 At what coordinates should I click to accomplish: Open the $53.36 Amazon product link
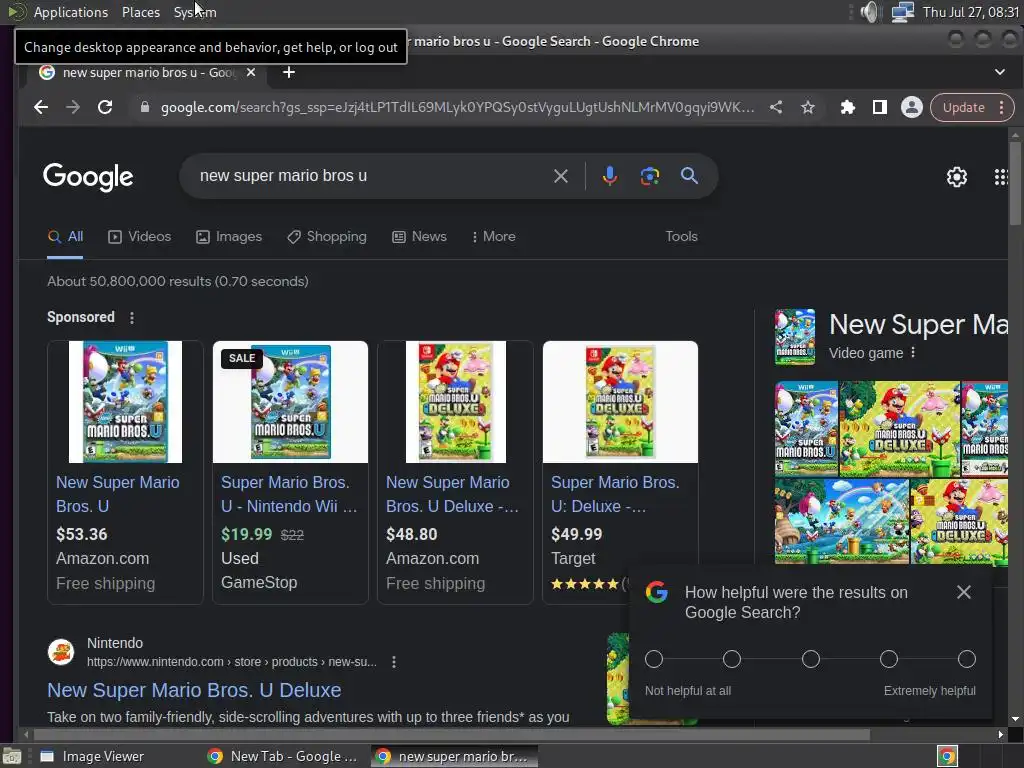tap(118, 494)
